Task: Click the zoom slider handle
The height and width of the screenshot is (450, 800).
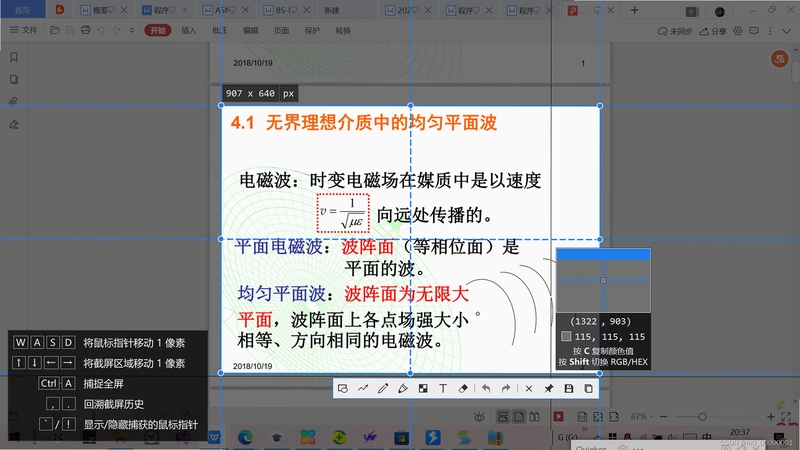Action: (702, 417)
